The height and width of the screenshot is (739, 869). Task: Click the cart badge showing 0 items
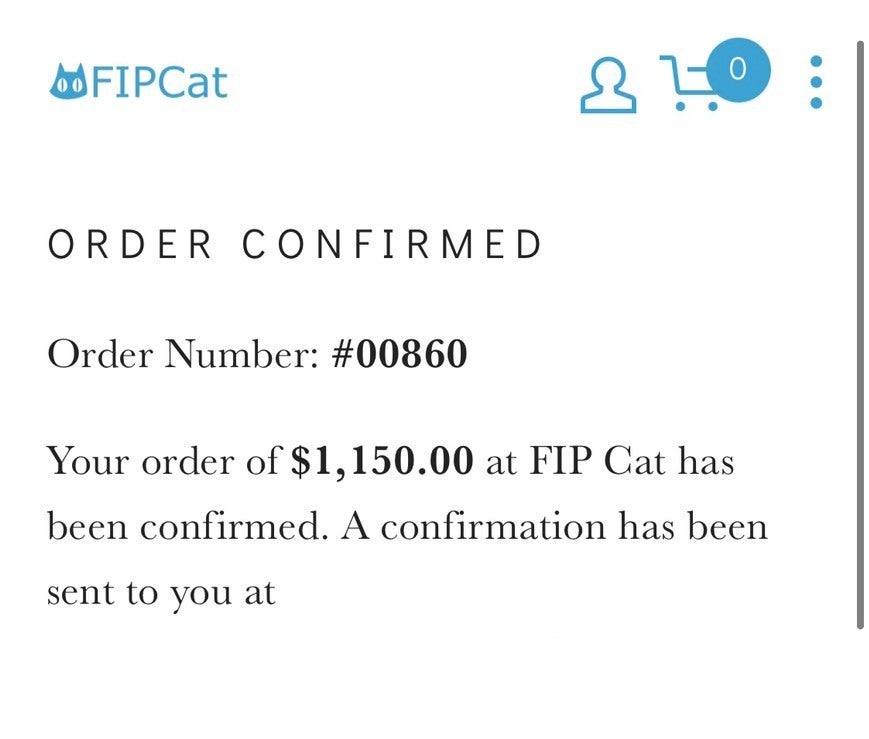[x=738, y=69]
